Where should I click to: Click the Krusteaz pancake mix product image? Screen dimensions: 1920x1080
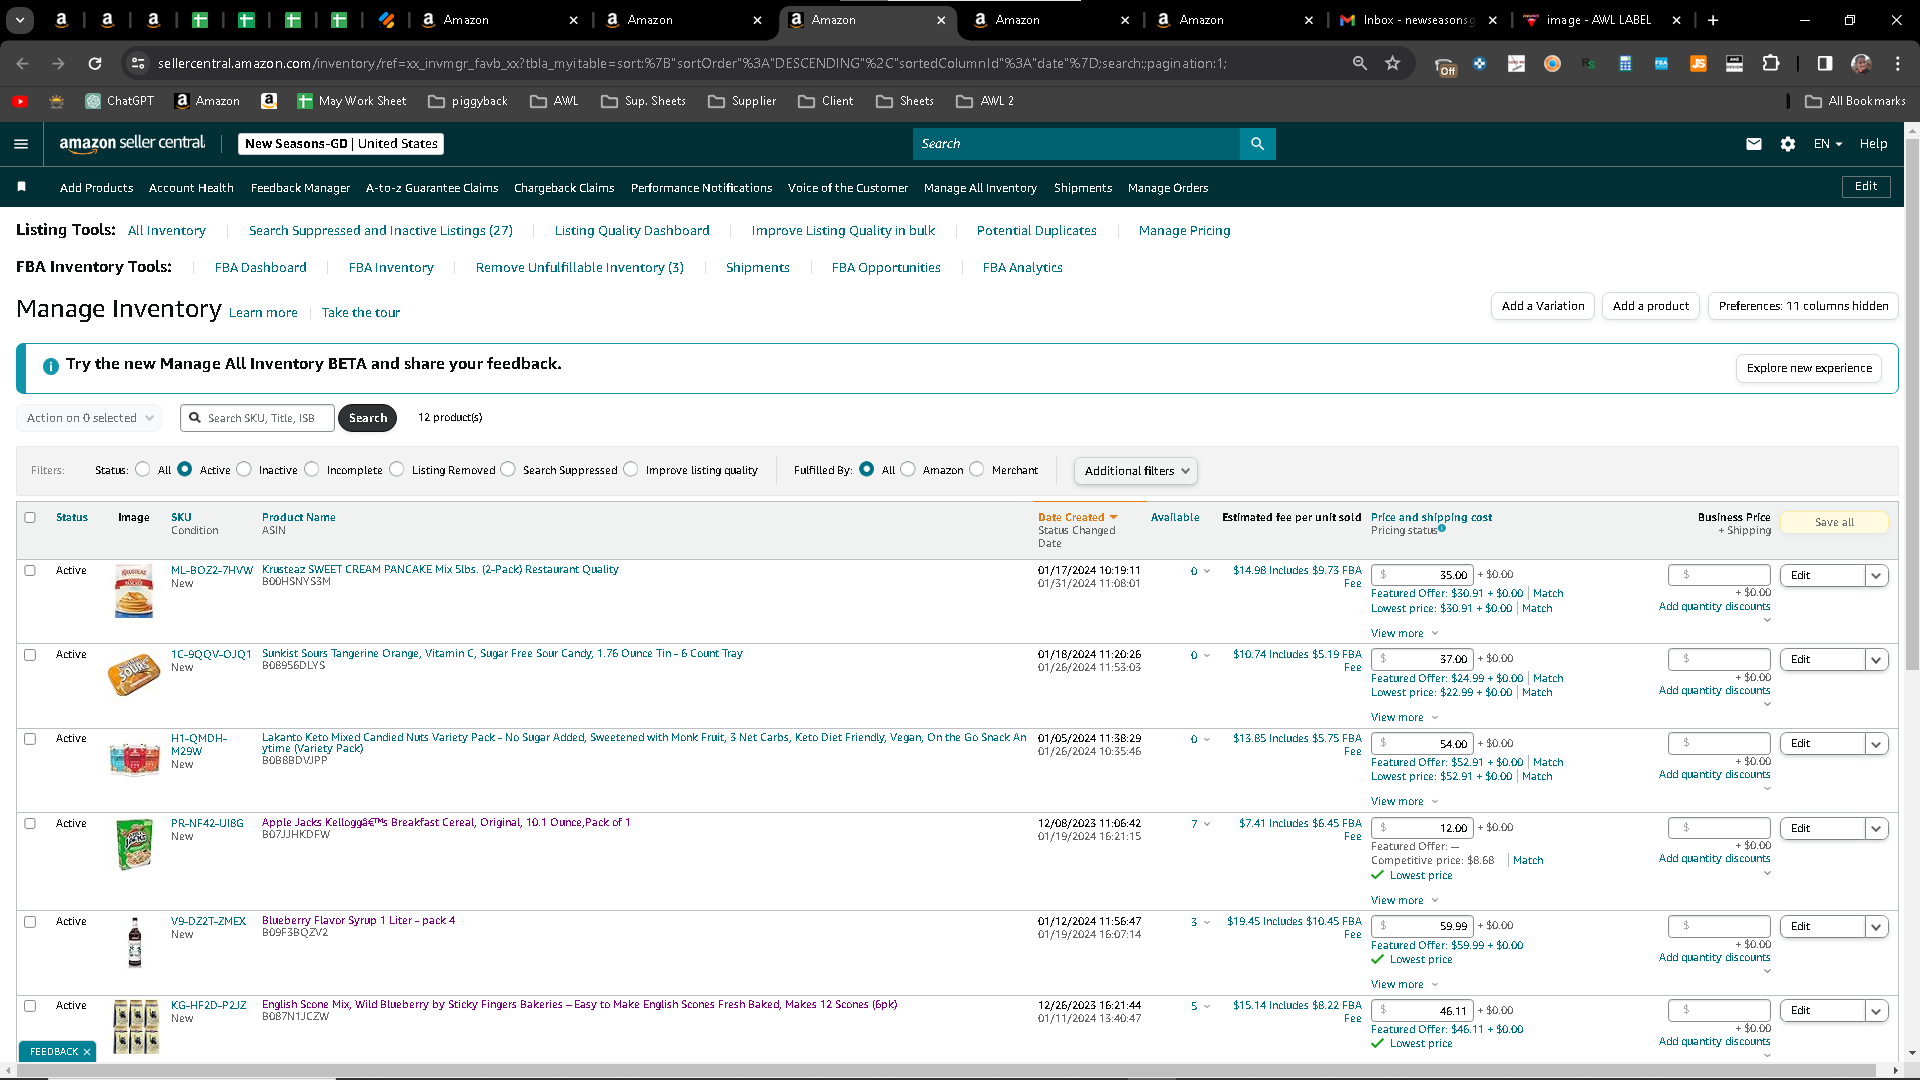134,591
